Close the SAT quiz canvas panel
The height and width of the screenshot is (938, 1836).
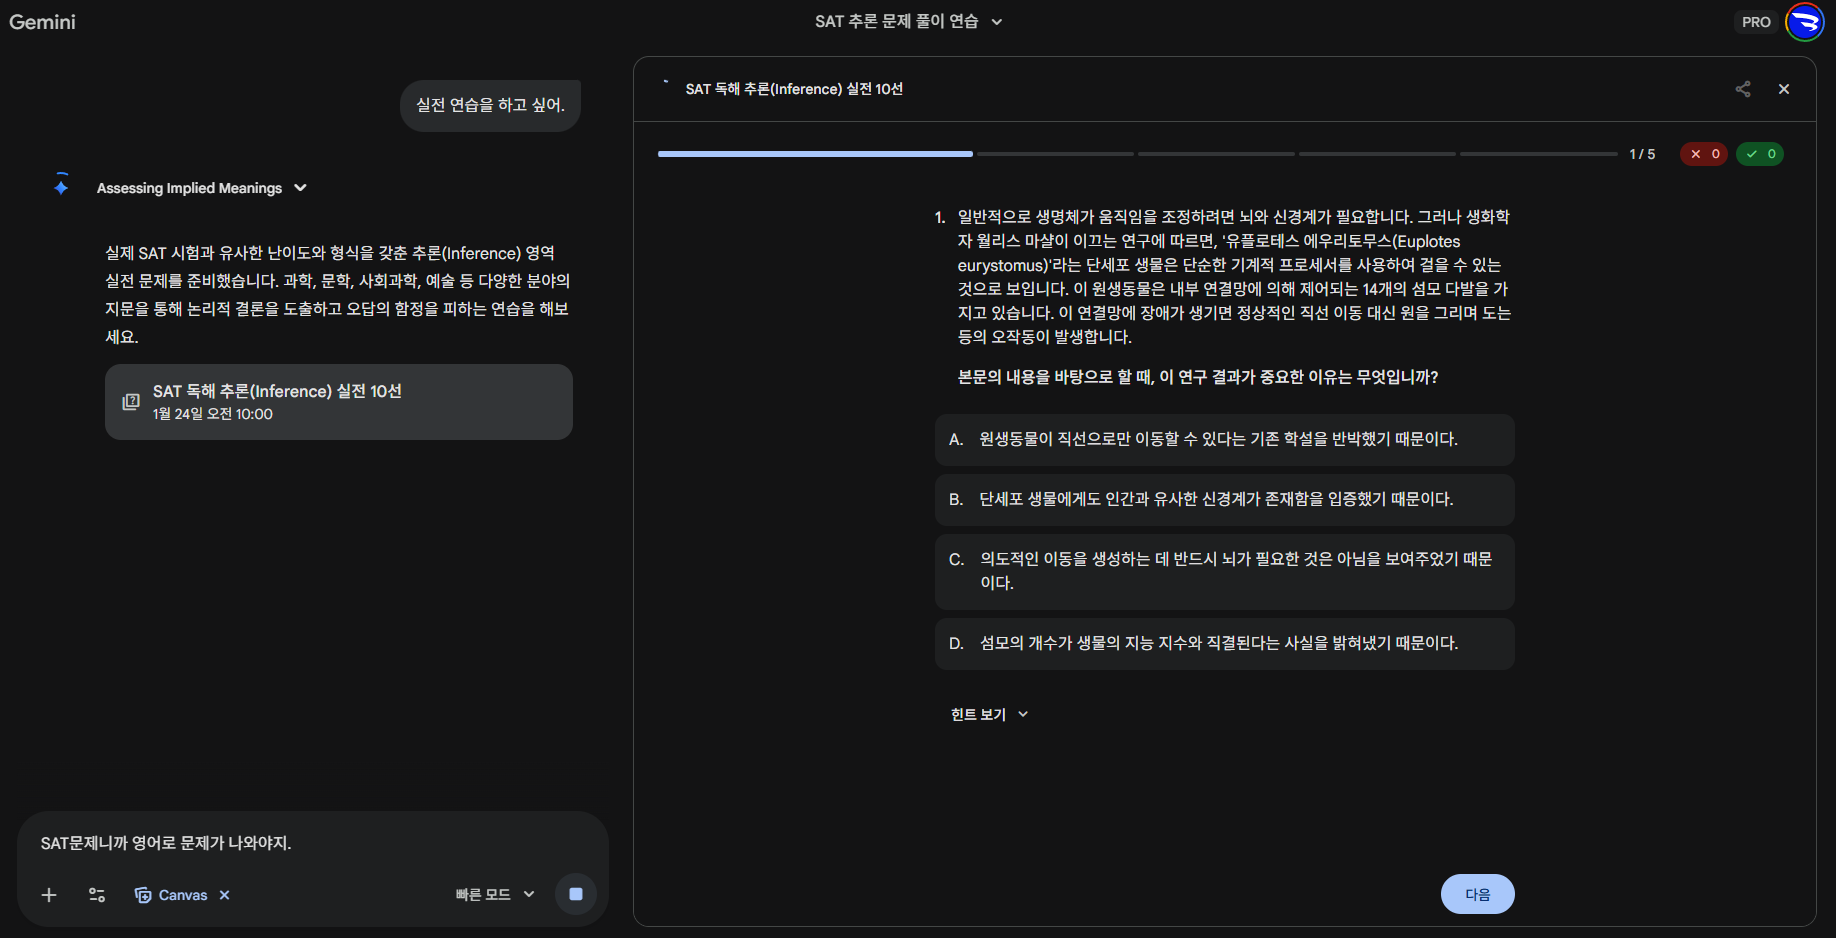click(x=1783, y=89)
